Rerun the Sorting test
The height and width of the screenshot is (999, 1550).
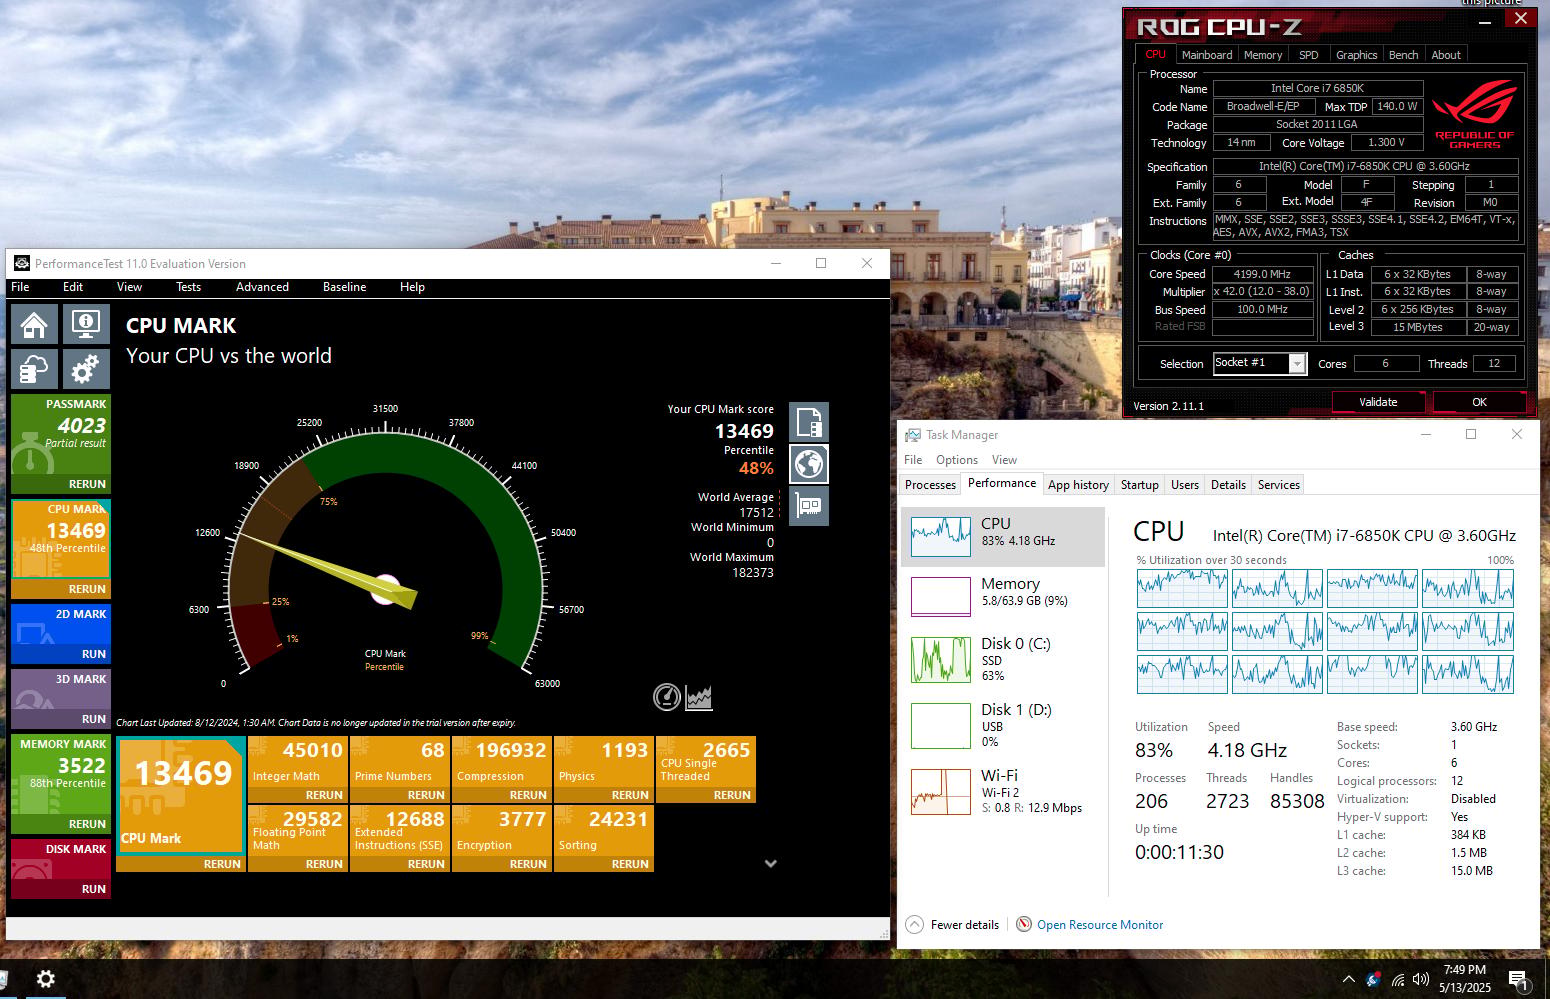[x=630, y=864]
